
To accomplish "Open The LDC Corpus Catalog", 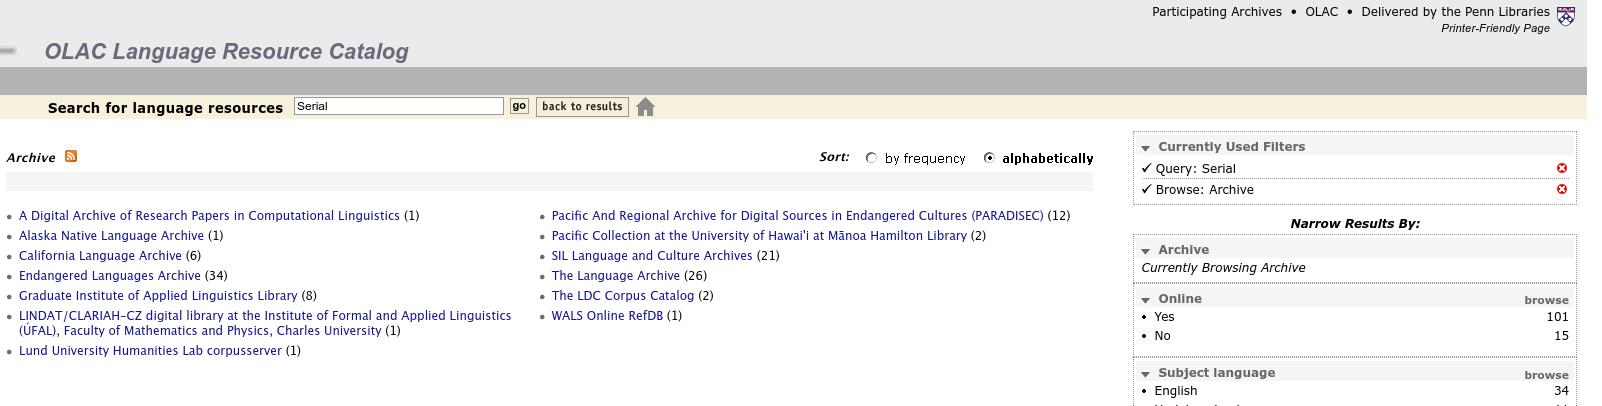I will coord(622,295).
